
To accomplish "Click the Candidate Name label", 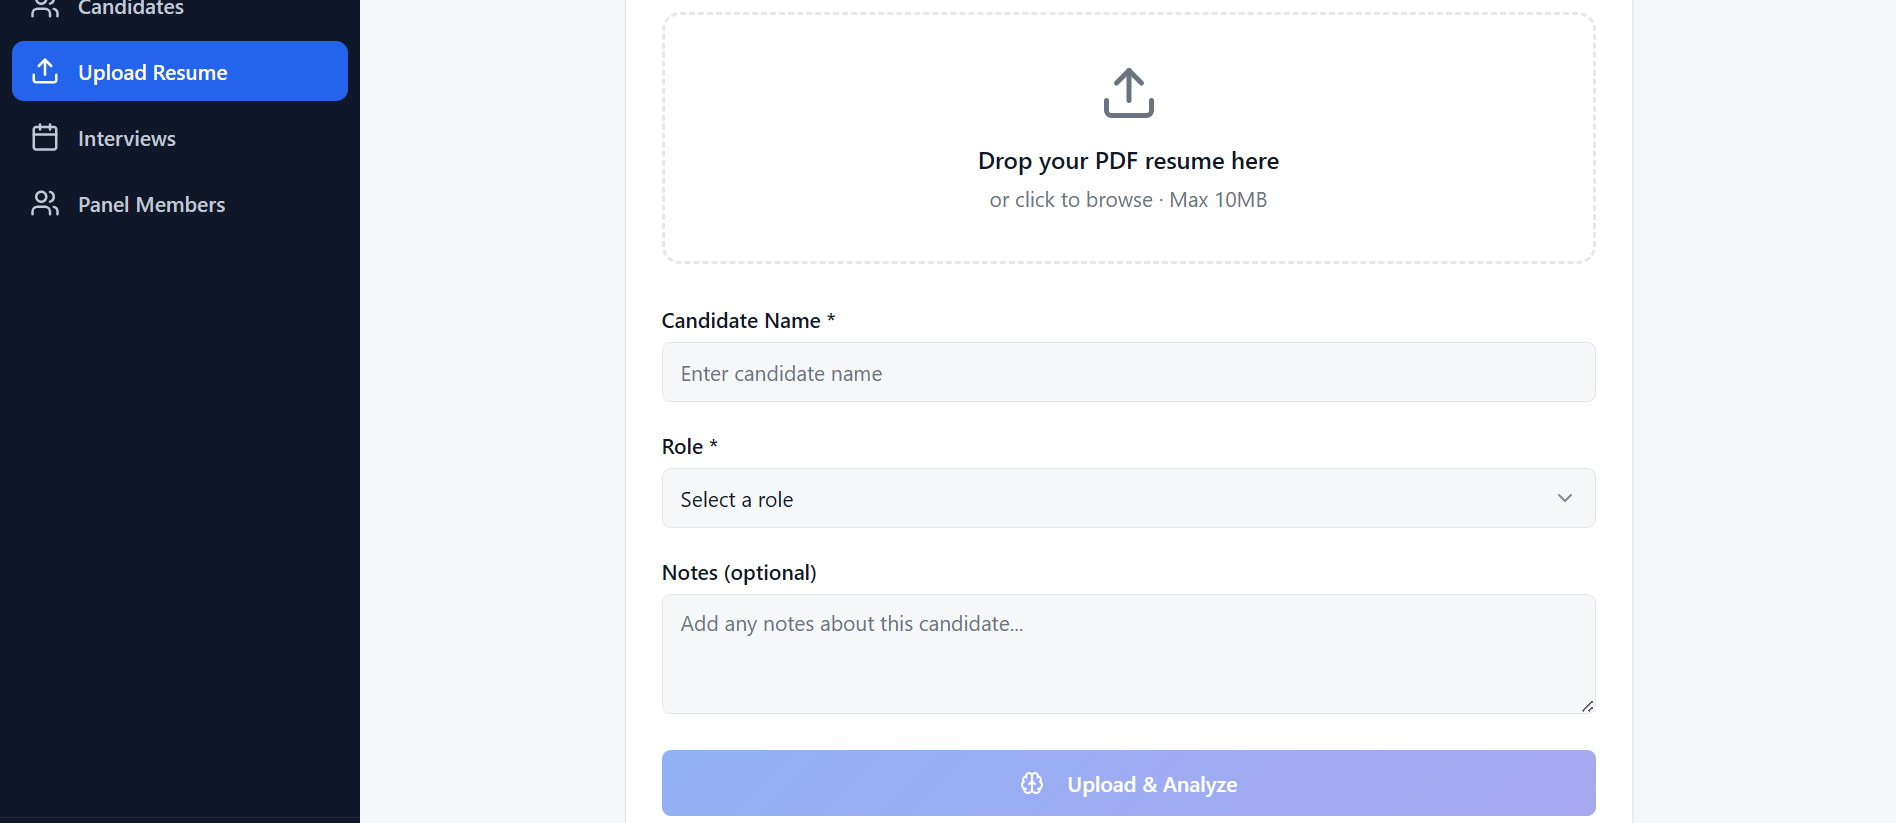I will coord(741,321).
